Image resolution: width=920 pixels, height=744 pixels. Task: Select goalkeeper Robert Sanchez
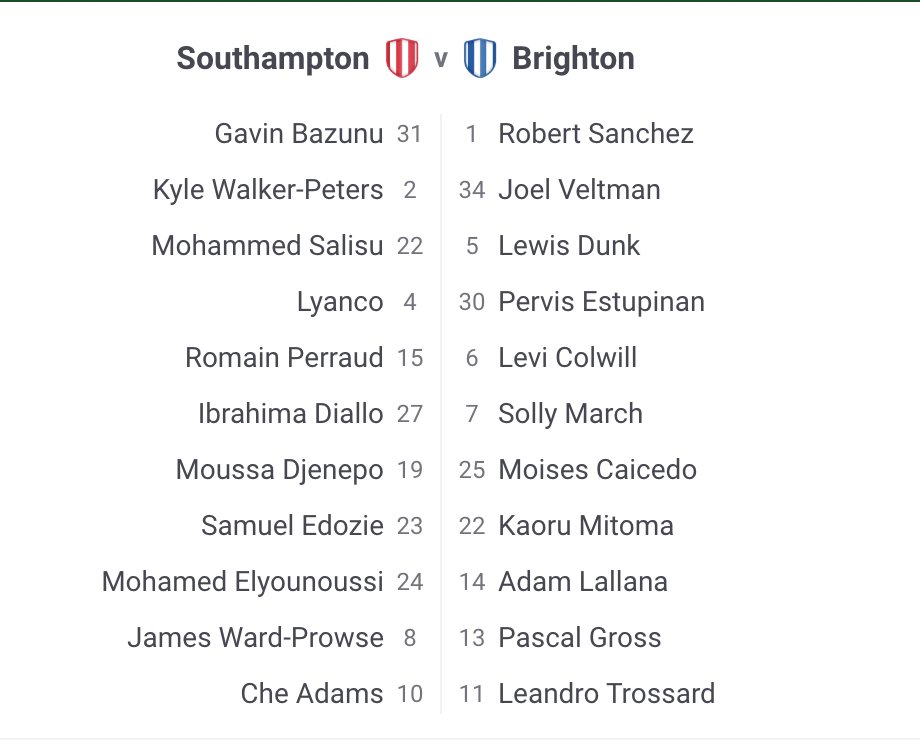[x=596, y=134]
